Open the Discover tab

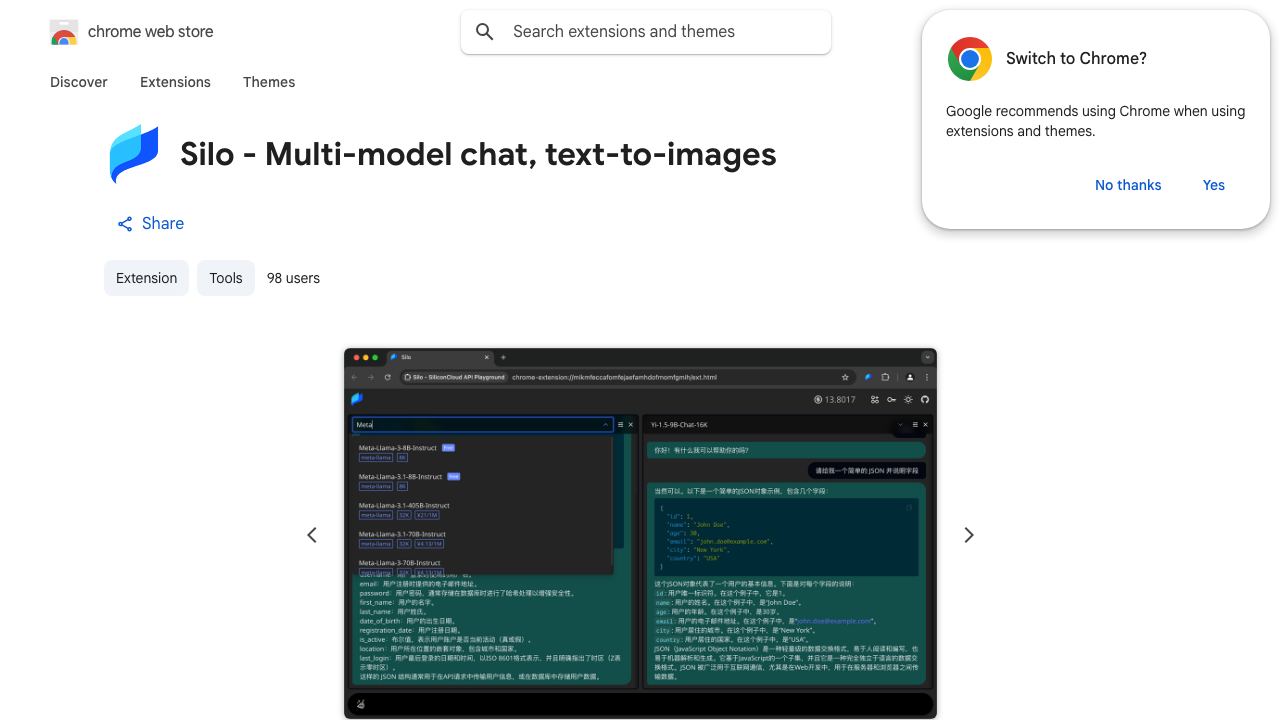(x=79, y=82)
